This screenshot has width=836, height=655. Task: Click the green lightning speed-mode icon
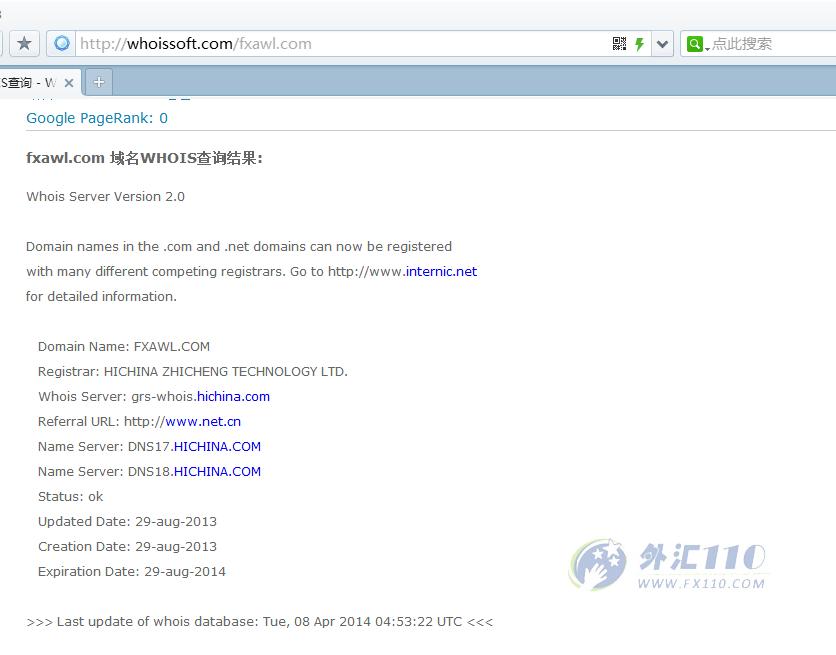click(x=639, y=44)
